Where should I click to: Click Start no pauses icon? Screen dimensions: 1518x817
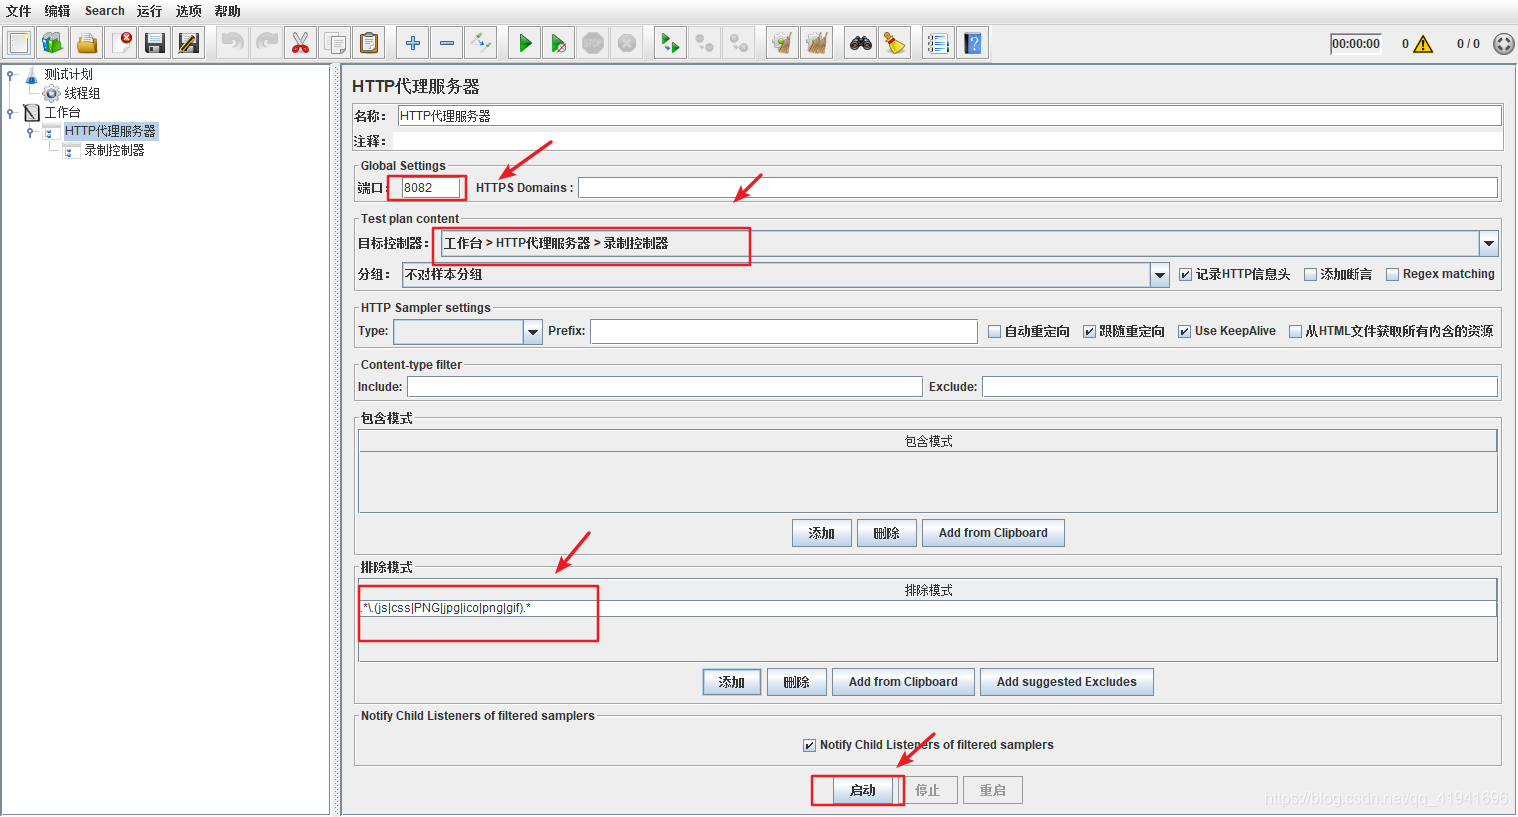coord(559,43)
